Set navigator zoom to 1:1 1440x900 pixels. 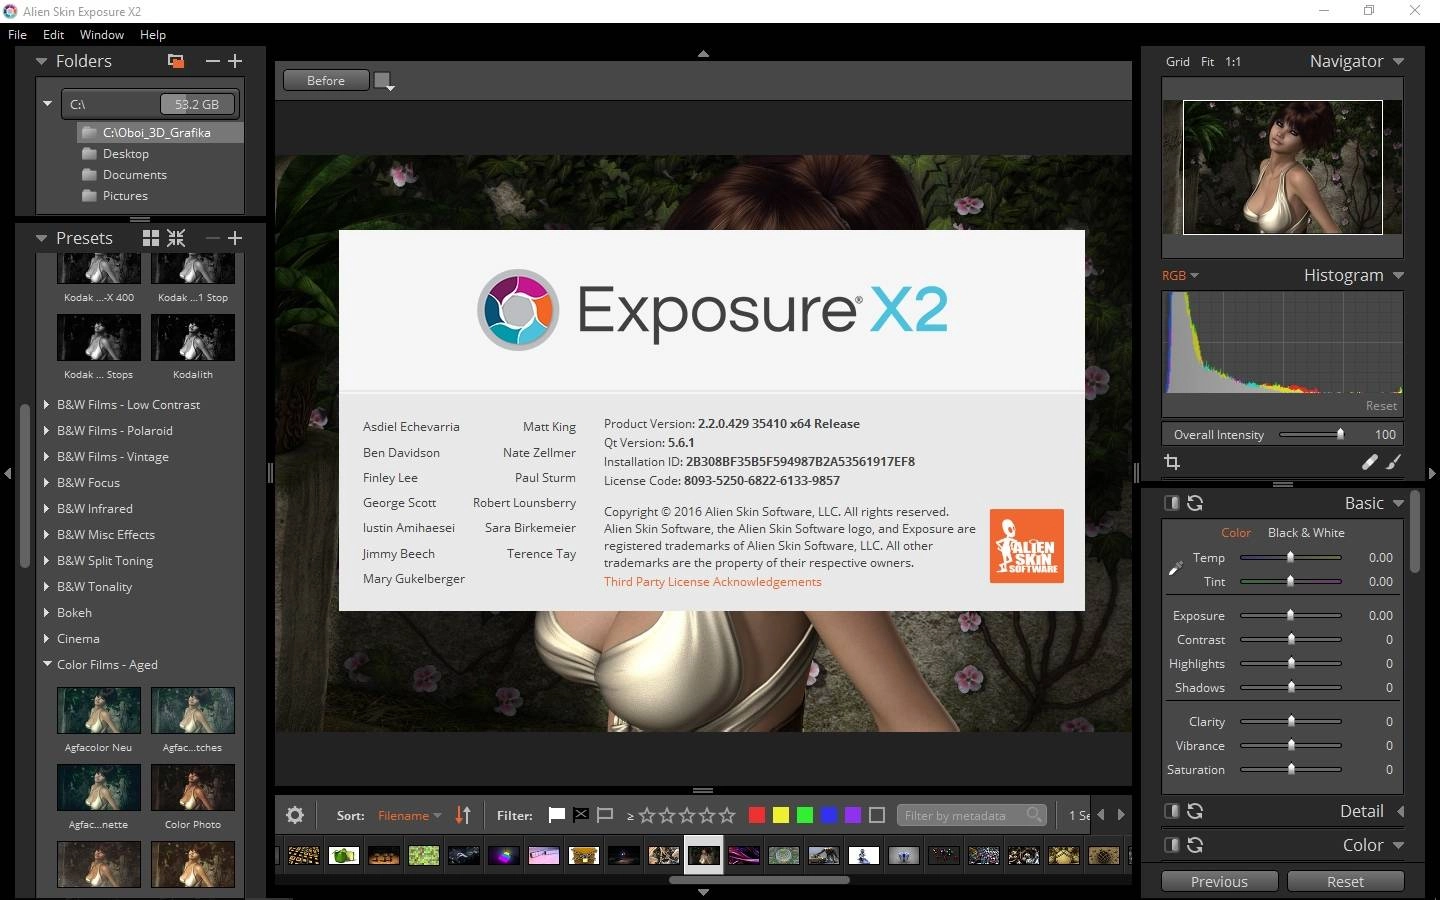pyautogui.click(x=1233, y=62)
